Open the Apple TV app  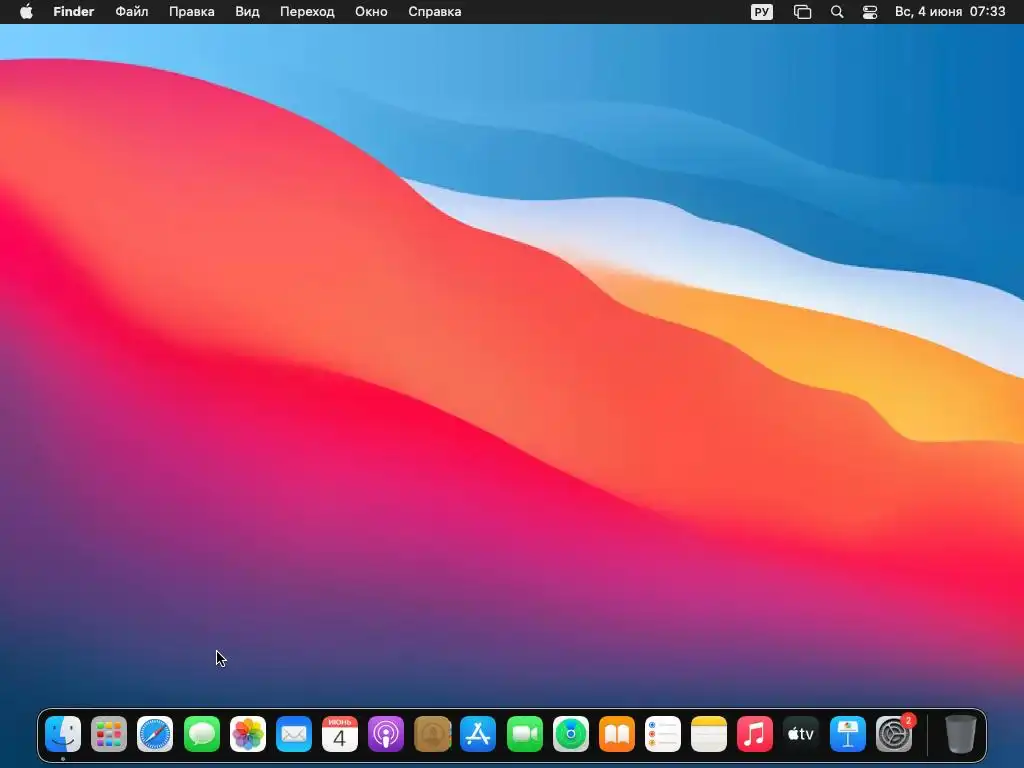(x=801, y=734)
